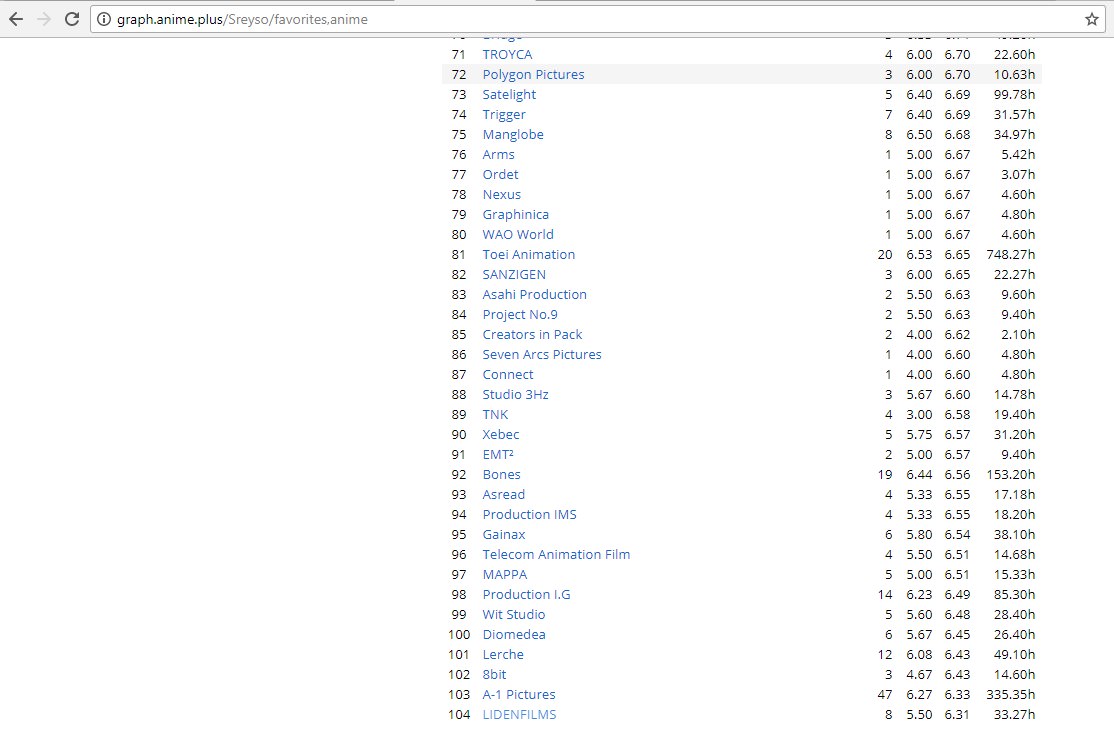Viewport: 1114px width, 740px height.
Task: Open the Asahi Production link
Action: coord(535,294)
